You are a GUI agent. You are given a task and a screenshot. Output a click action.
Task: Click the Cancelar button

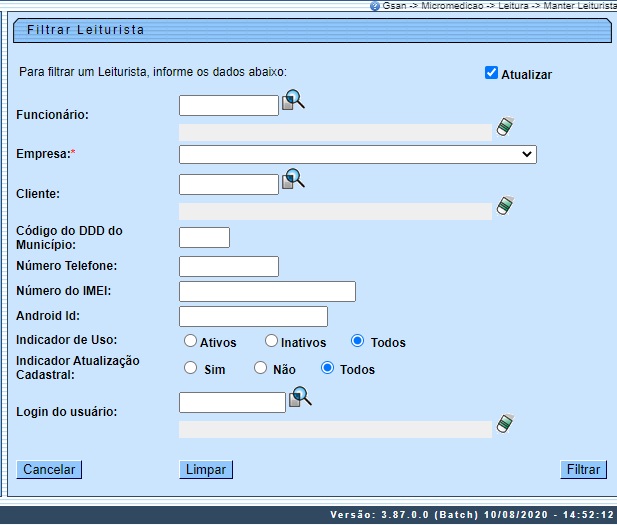click(49, 470)
